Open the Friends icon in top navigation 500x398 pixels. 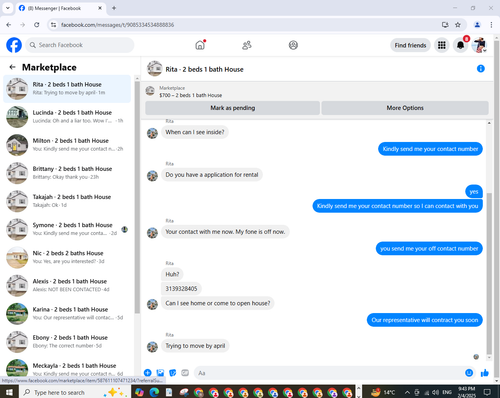coord(247,45)
